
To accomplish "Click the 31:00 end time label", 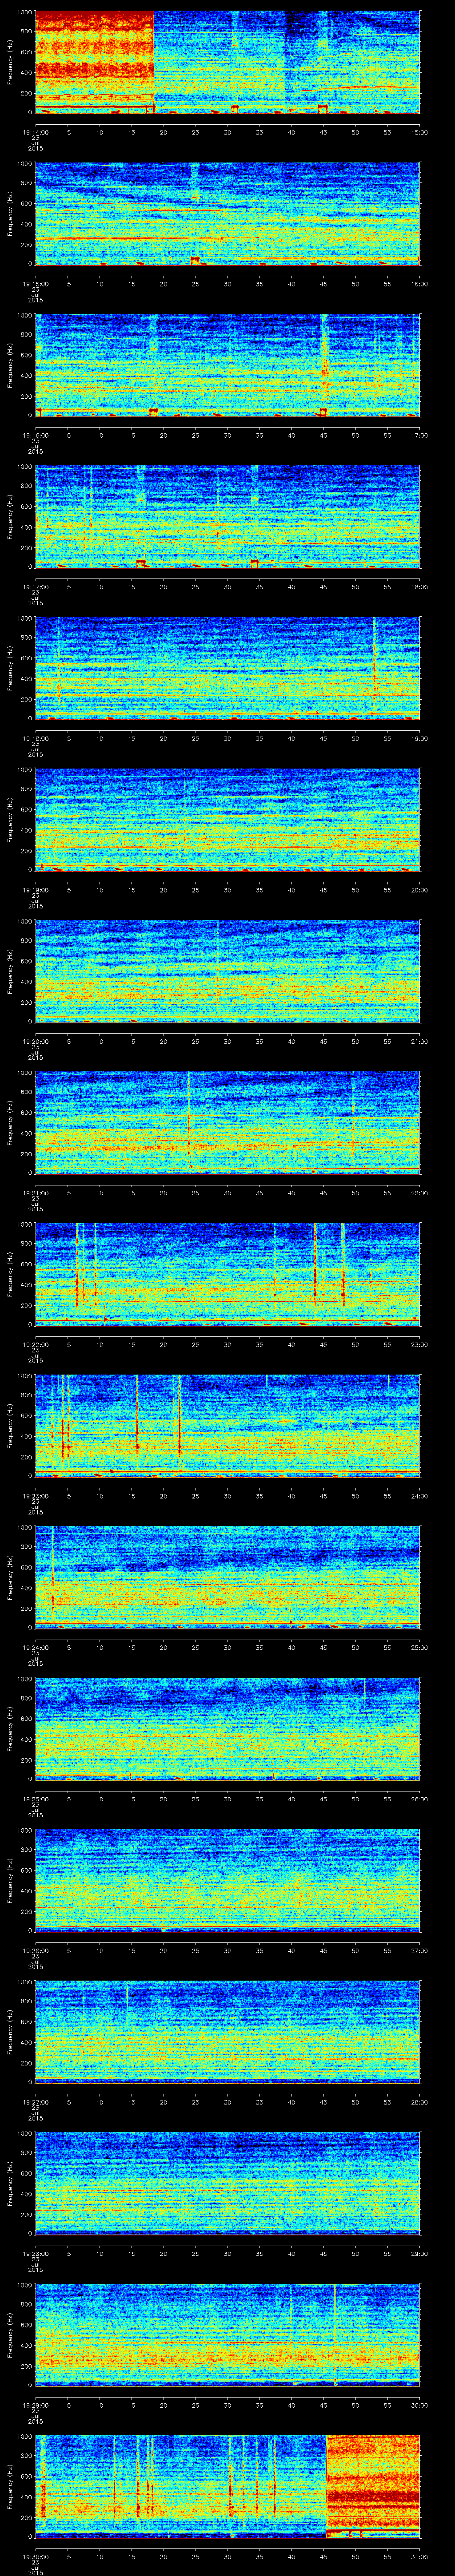I will (x=419, y=2556).
